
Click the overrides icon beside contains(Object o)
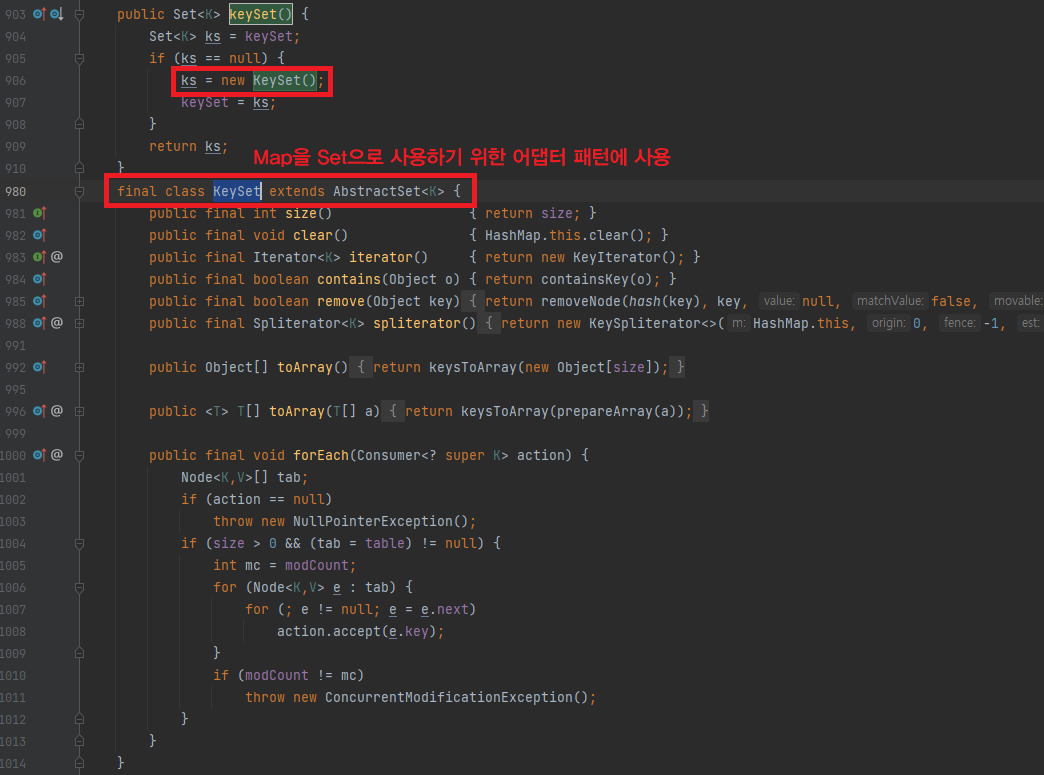click(x=39, y=279)
